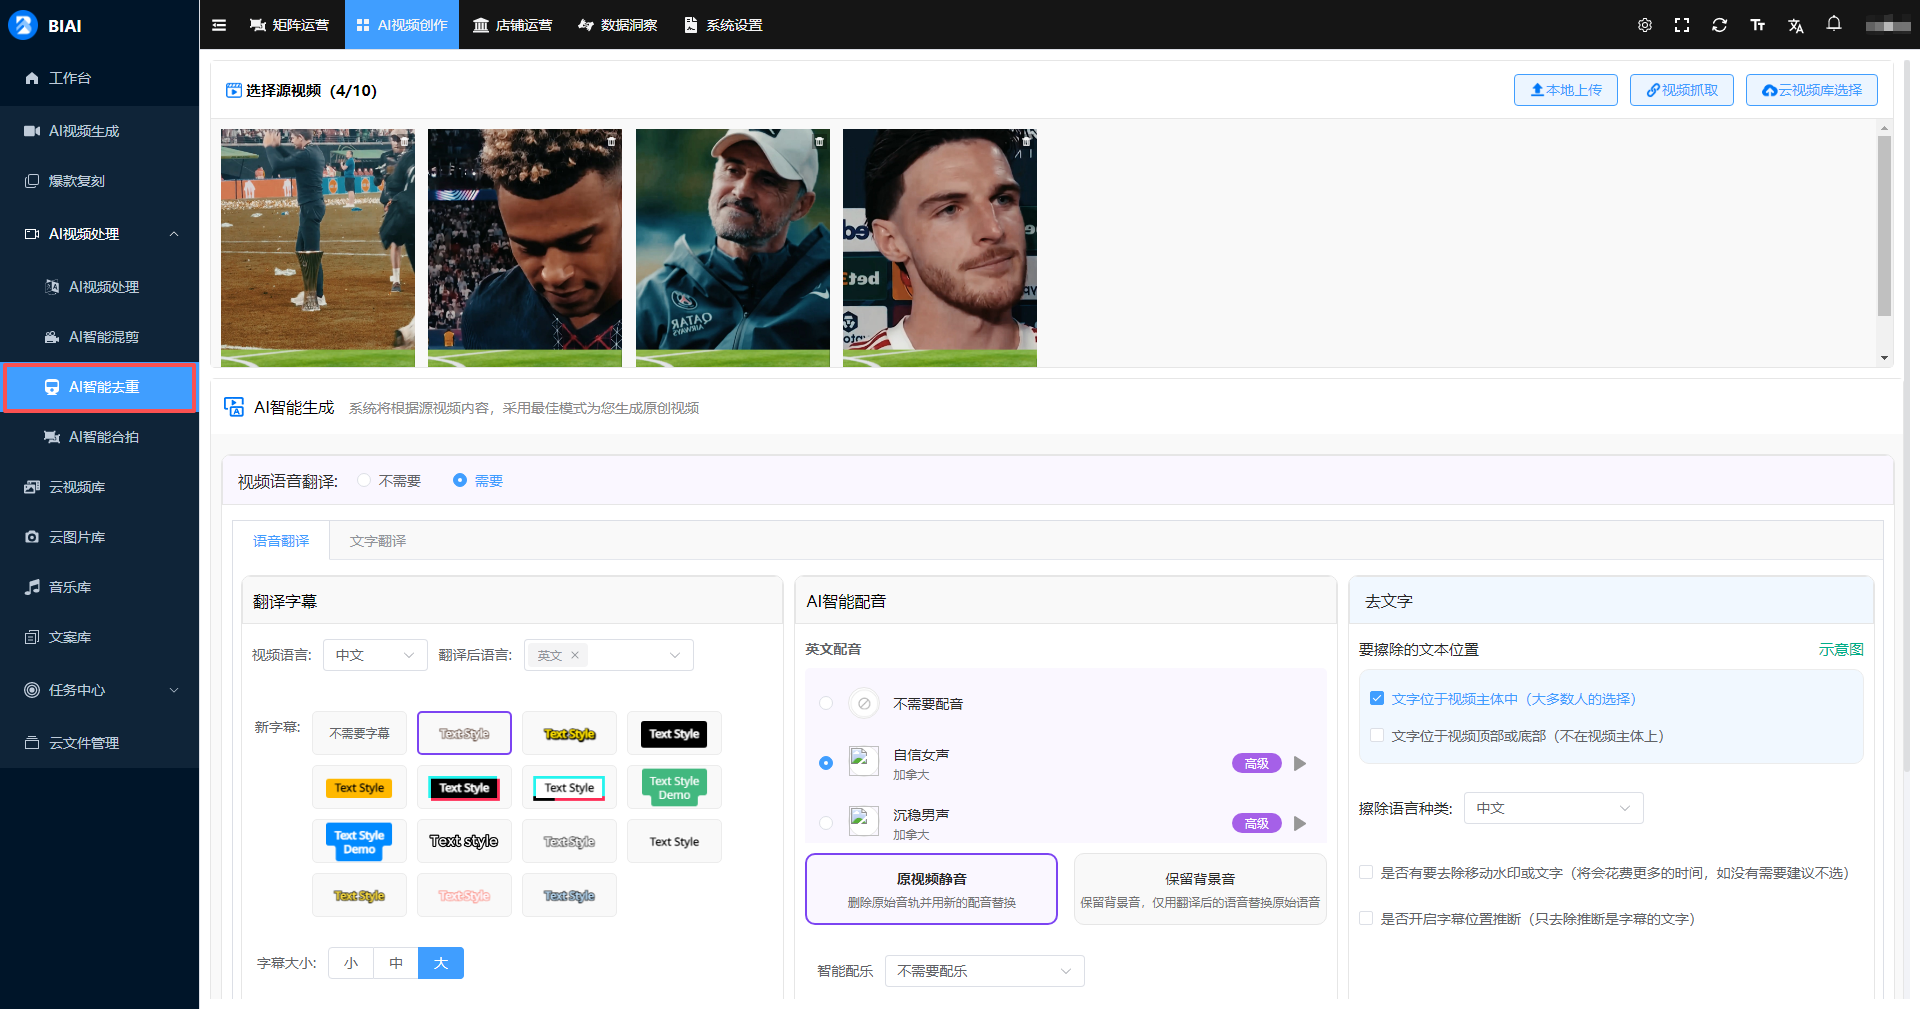The image size is (1920, 1009).
Task: Switch to the 语音翻译 tab
Action: click(x=281, y=541)
